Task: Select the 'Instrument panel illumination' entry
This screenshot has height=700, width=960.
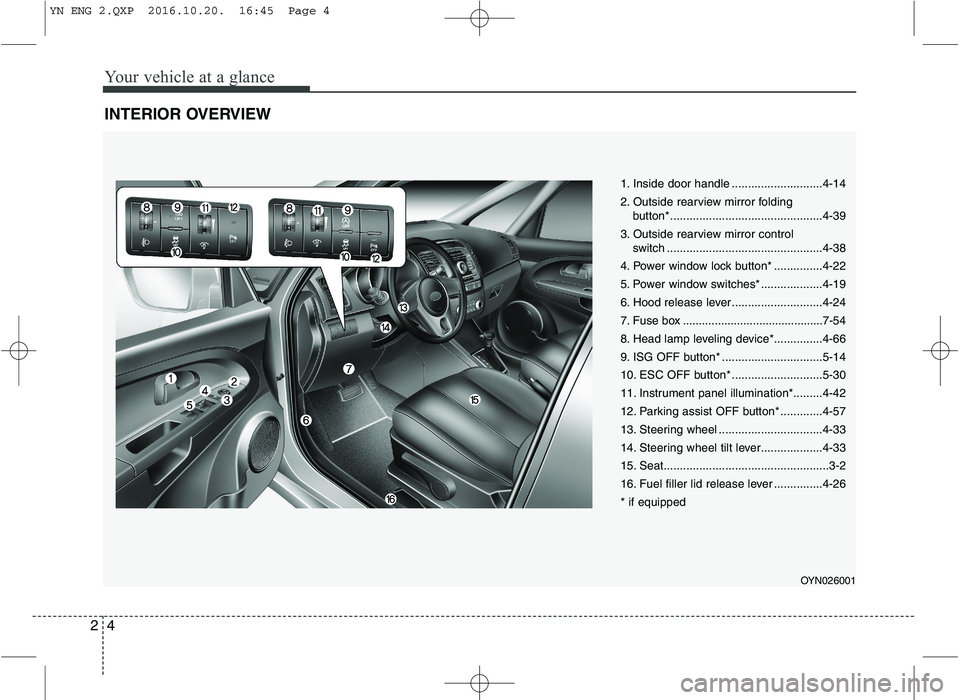Action: 733,393
